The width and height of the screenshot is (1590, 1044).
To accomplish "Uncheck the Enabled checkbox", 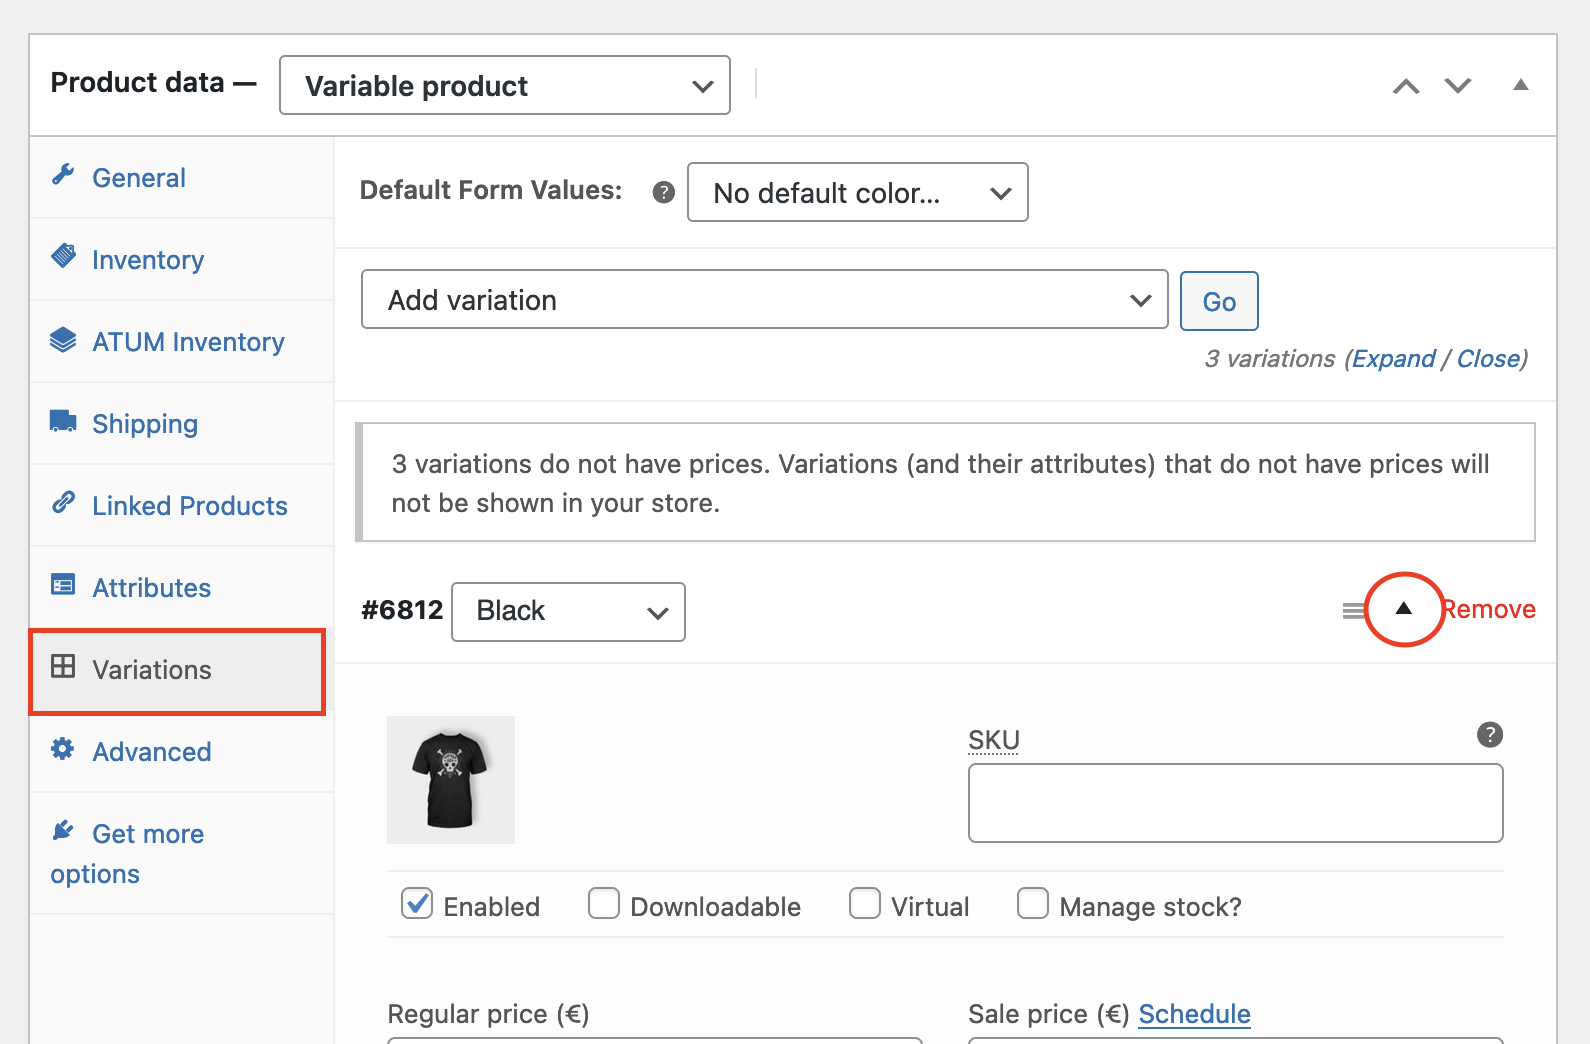I will click(x=417, y=904).
